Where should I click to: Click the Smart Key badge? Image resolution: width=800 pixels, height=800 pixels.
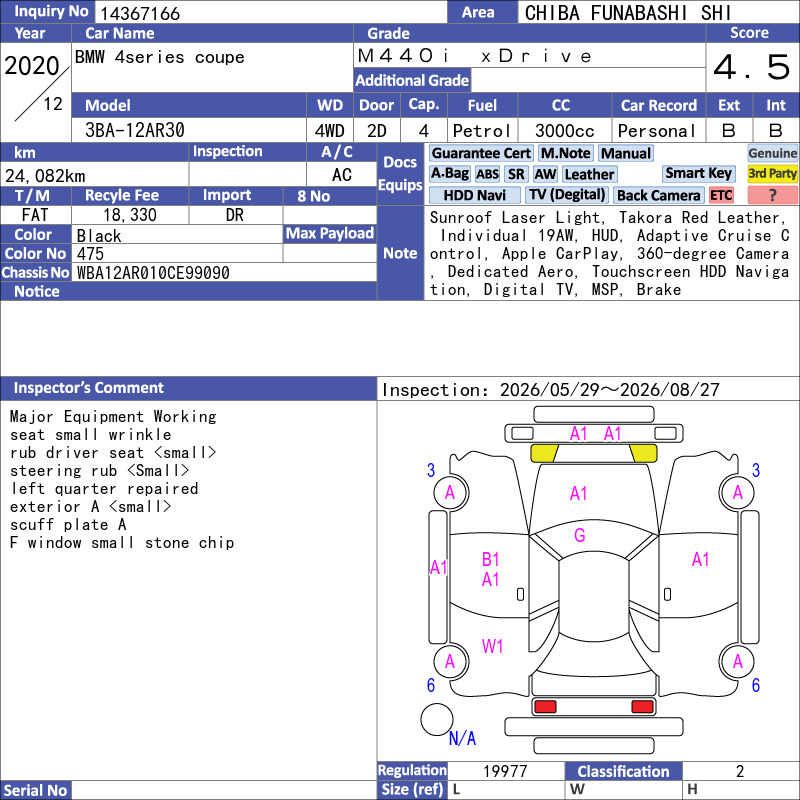(x=698, y=174)
